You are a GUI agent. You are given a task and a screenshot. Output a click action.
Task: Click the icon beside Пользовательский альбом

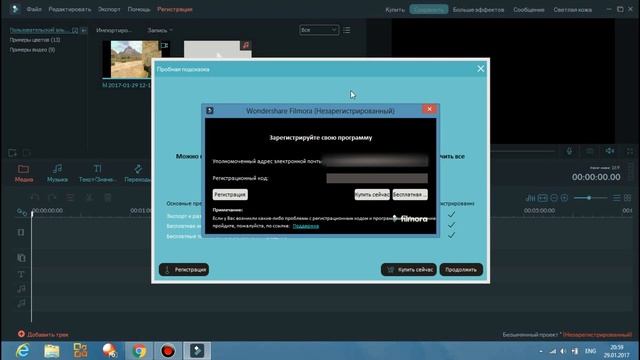(84, 30)
